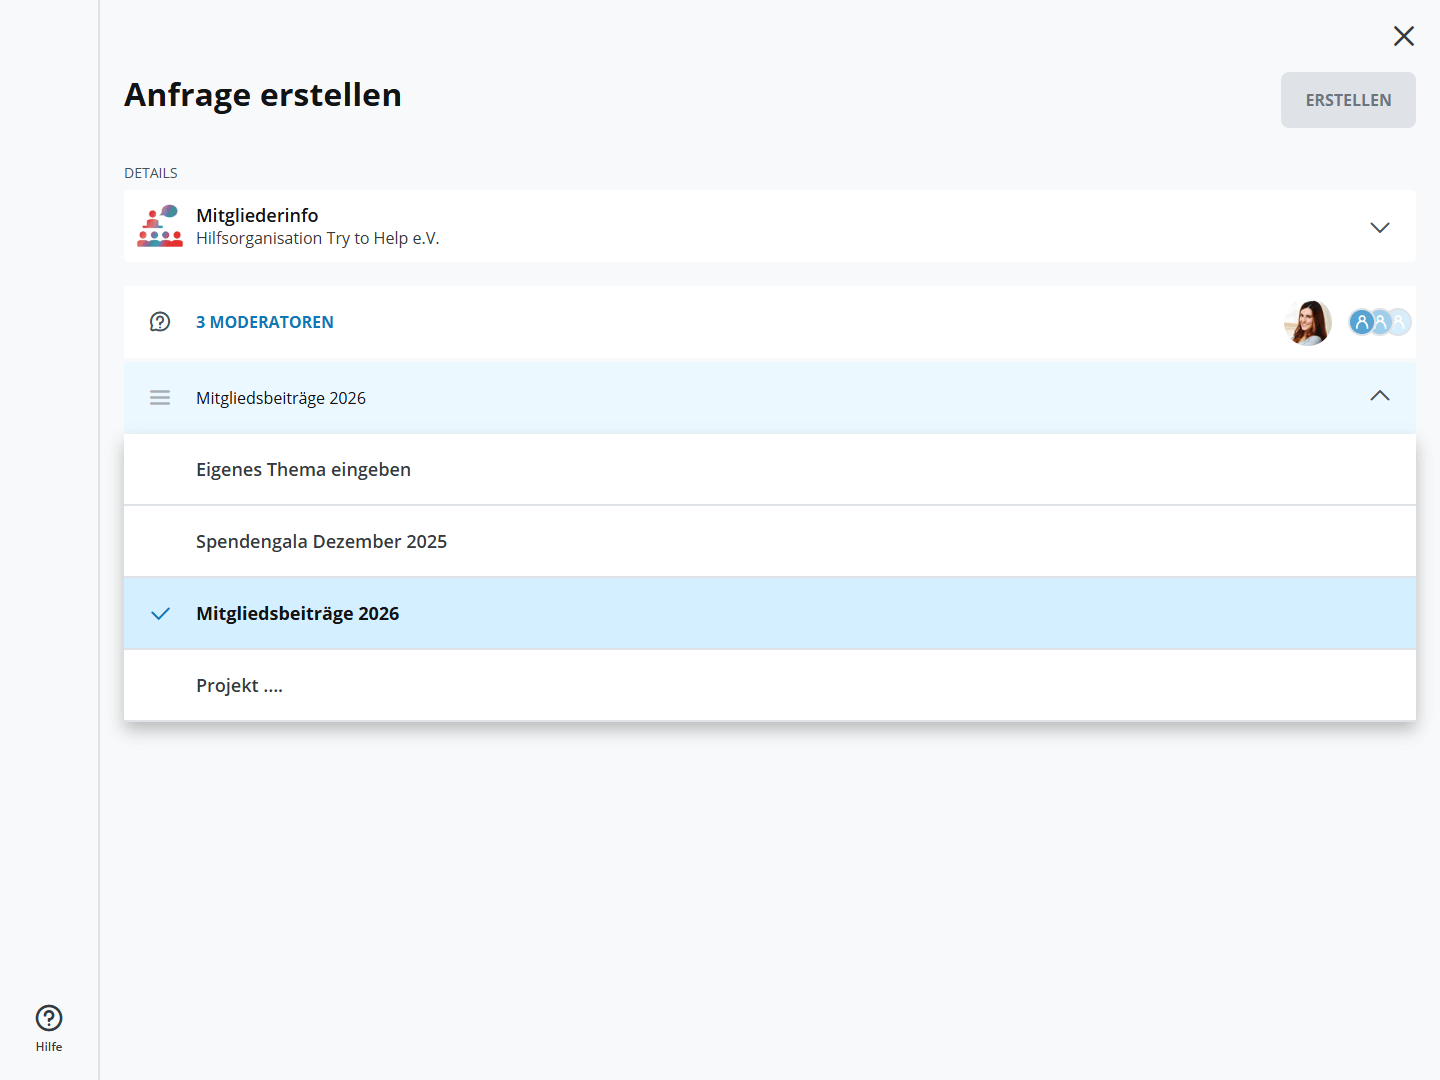Choose 'Eigenes Thema eingeben' from the list
The width and height of the screenshot is (1440, 1080).
(303, 470)
